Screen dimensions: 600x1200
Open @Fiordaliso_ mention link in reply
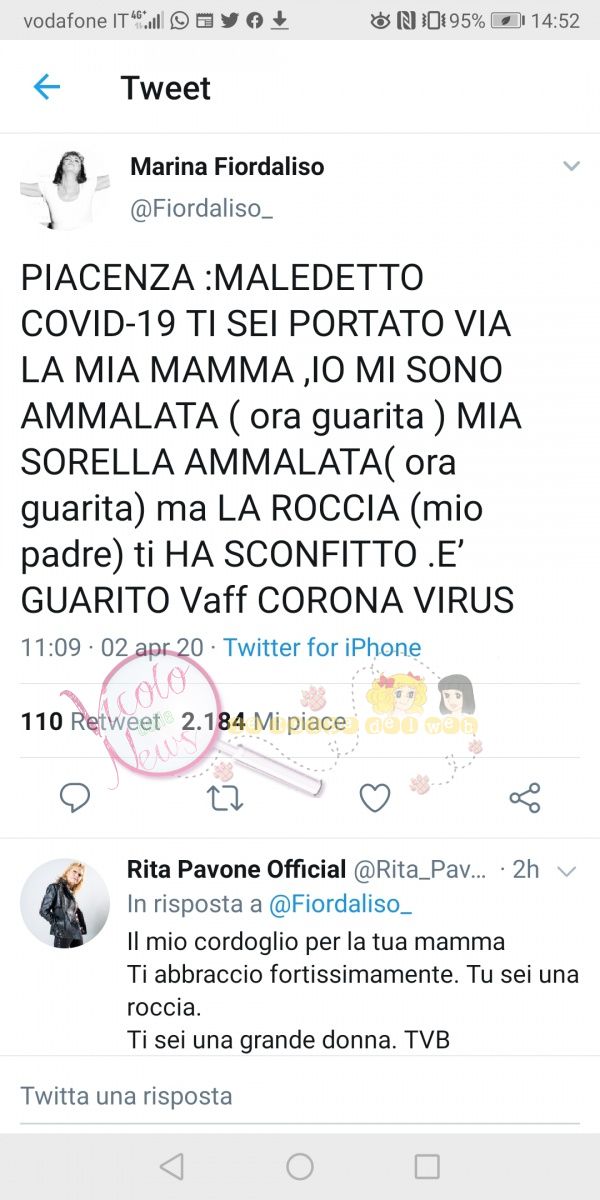point(341,904)
